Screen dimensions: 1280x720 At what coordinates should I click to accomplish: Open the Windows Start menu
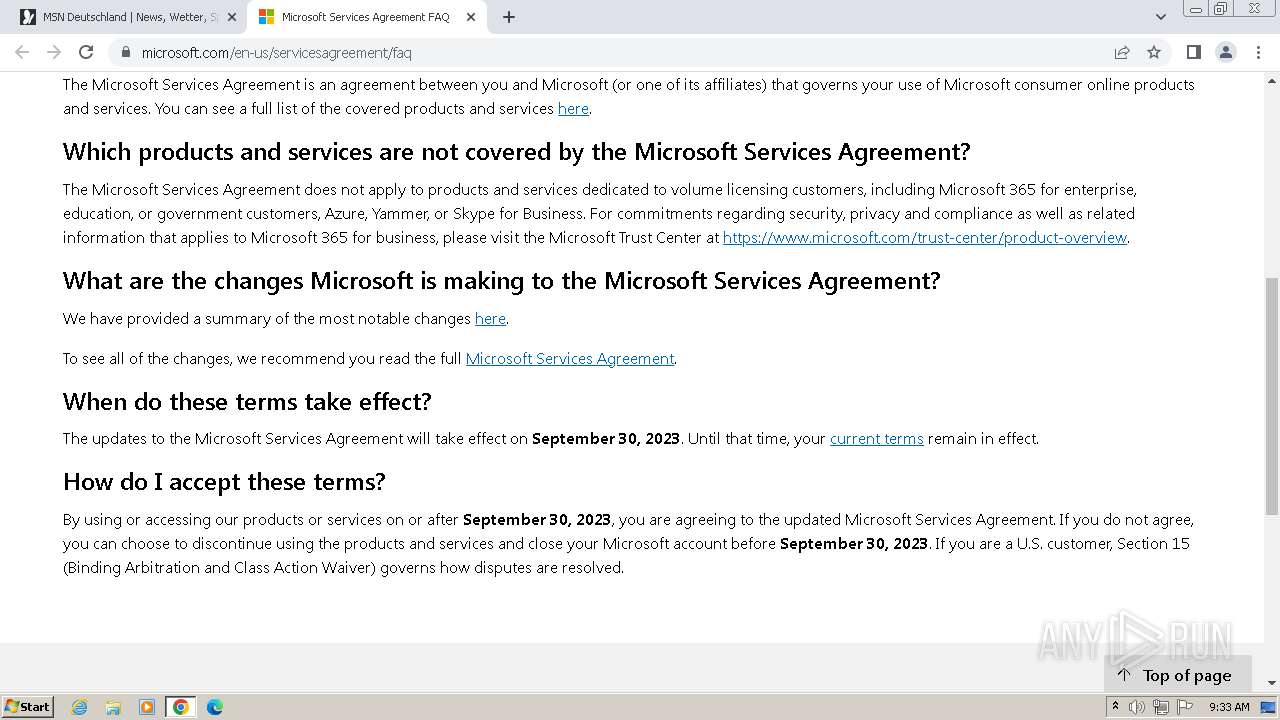click(28, 706)
